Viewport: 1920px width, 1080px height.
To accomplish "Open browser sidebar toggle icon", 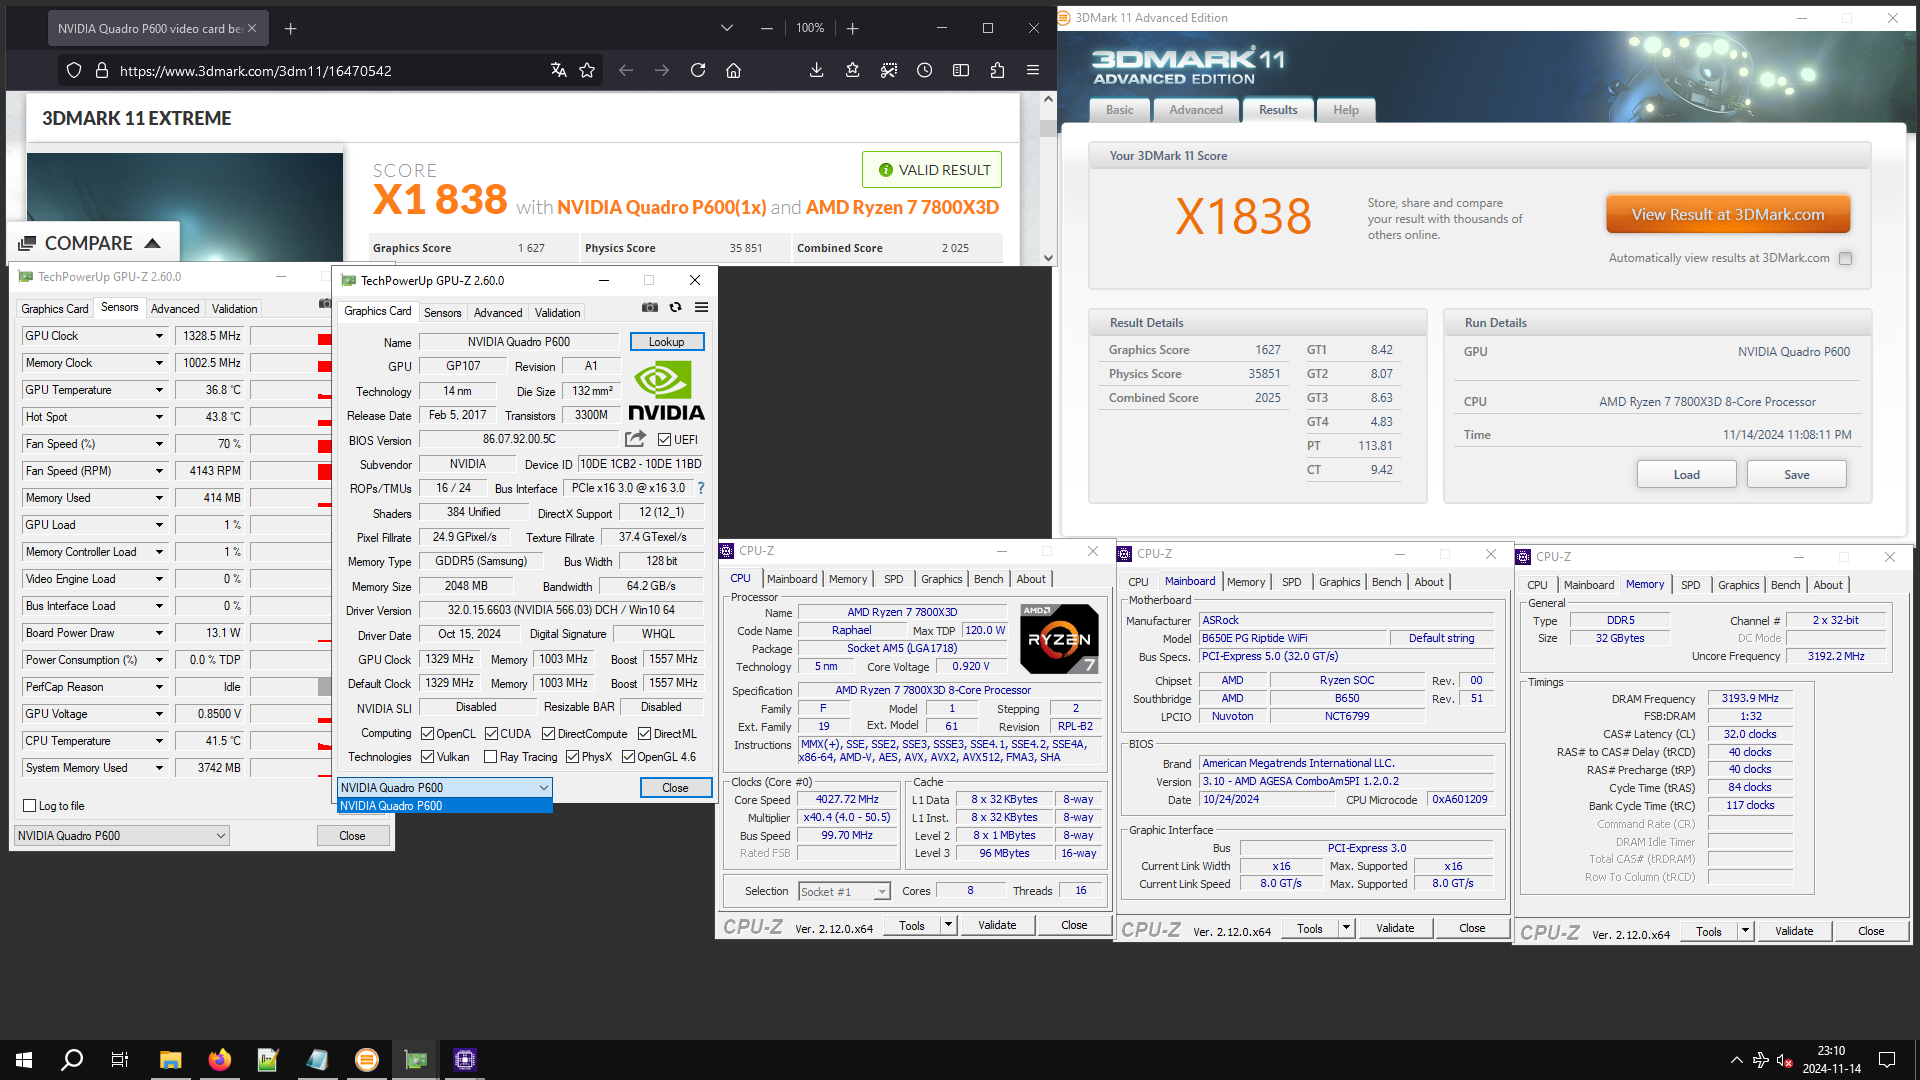I will click(961, 70).
